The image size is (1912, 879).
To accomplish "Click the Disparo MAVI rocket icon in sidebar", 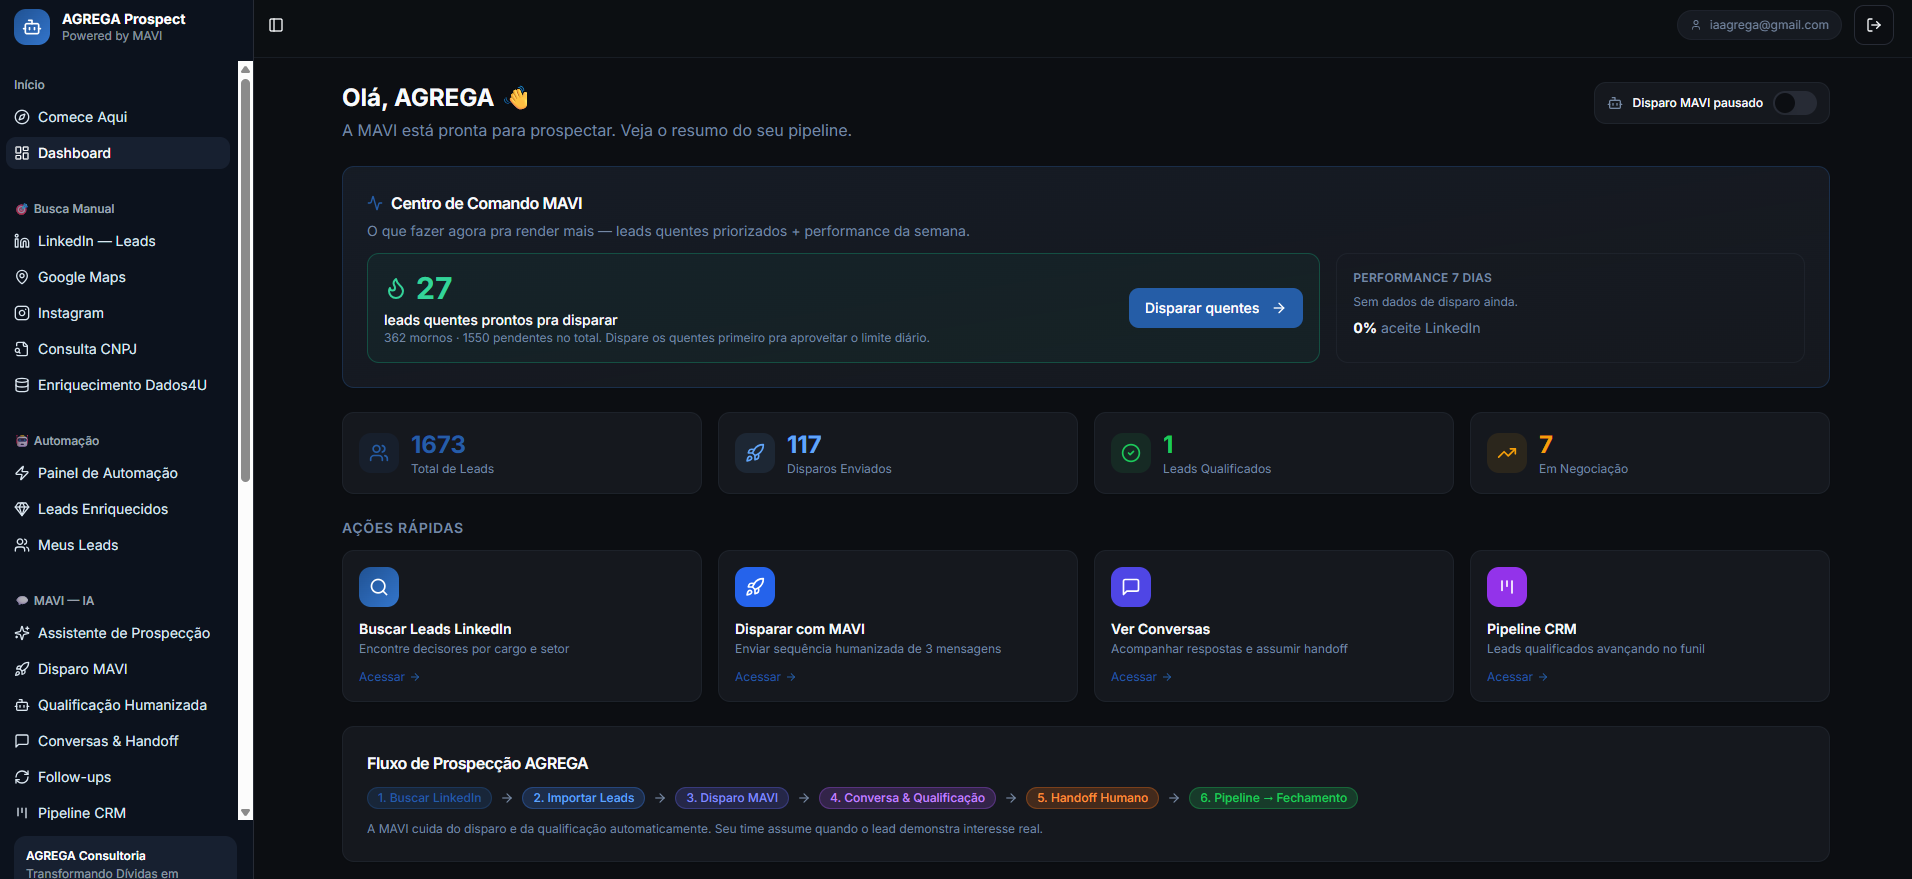I will (x=22, y=669).
